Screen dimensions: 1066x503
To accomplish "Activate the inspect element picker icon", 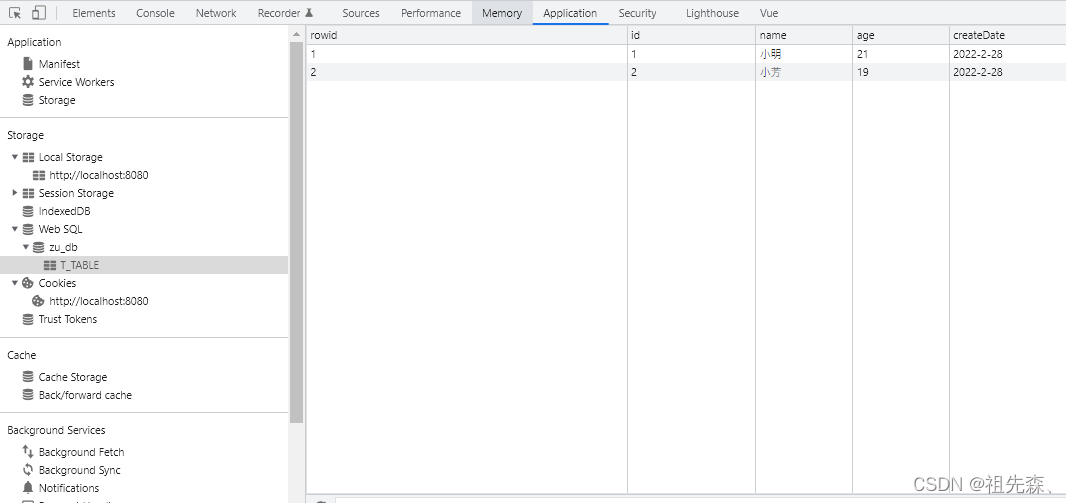I will [x=15, y=13].
